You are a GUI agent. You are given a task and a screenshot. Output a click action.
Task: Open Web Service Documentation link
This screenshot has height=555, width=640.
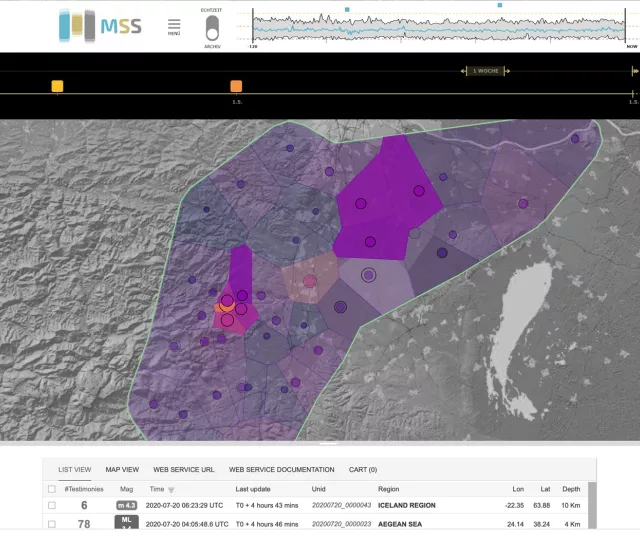pos(281,469)
